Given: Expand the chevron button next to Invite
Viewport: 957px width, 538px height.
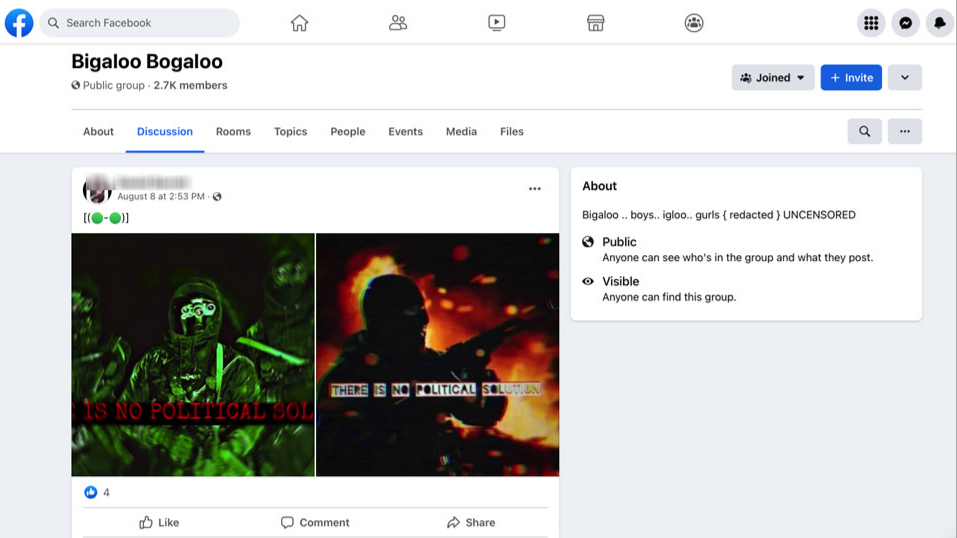Looking at the screenshot, I should pyautogui.click(x=904, y=78).
